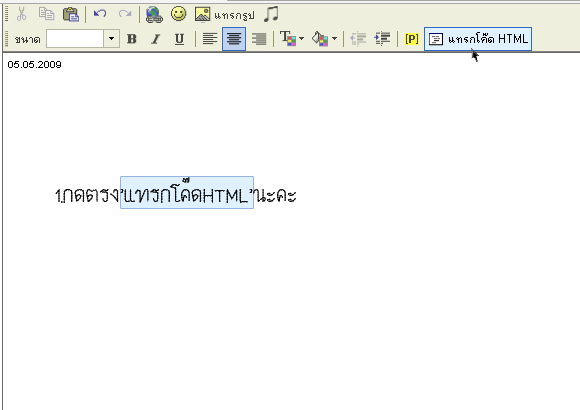Click the Paste clipboard icon

point(71,14)
